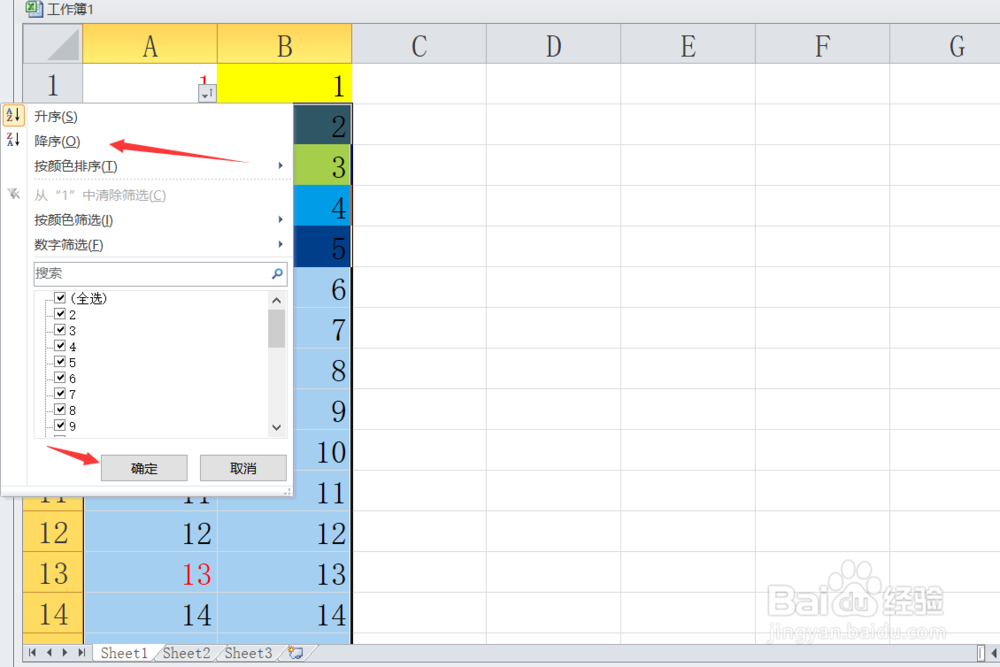Expand 按颜色排序 submenu arrow
The image size is (1000, 667).
coord(280,166)
